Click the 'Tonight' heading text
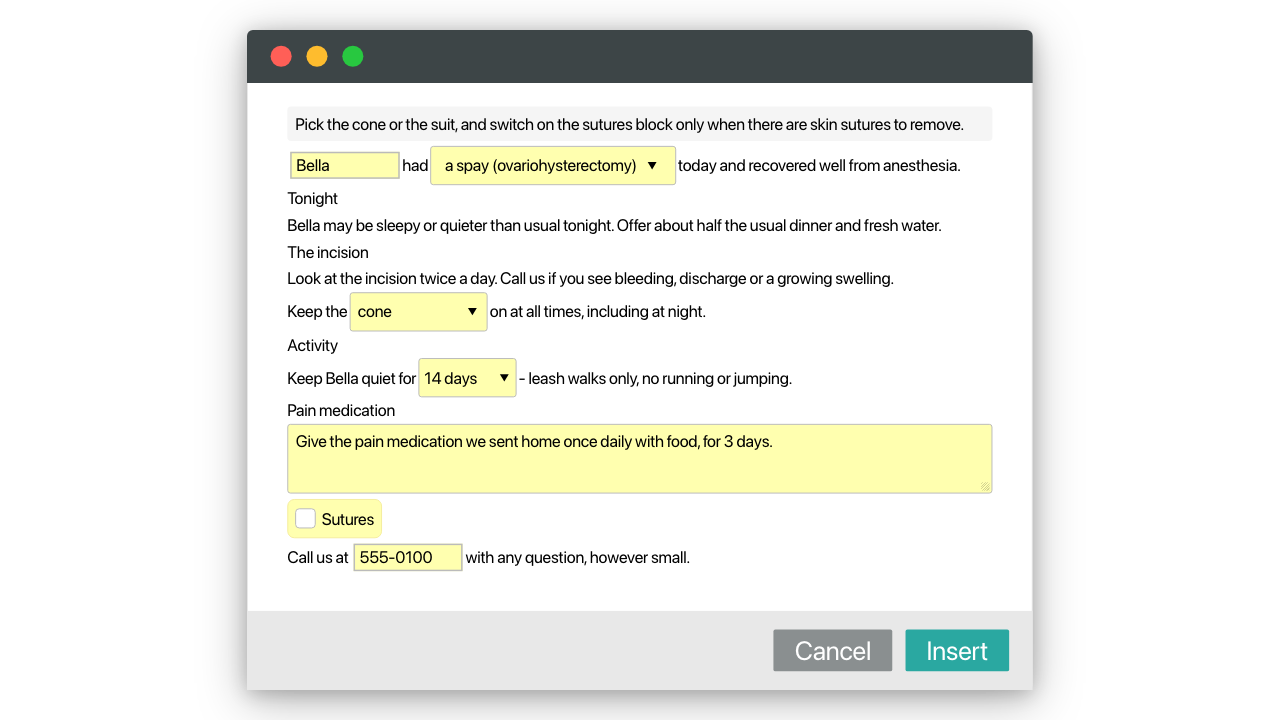This screenshot has height=720, width=1280. coord(312,198)
